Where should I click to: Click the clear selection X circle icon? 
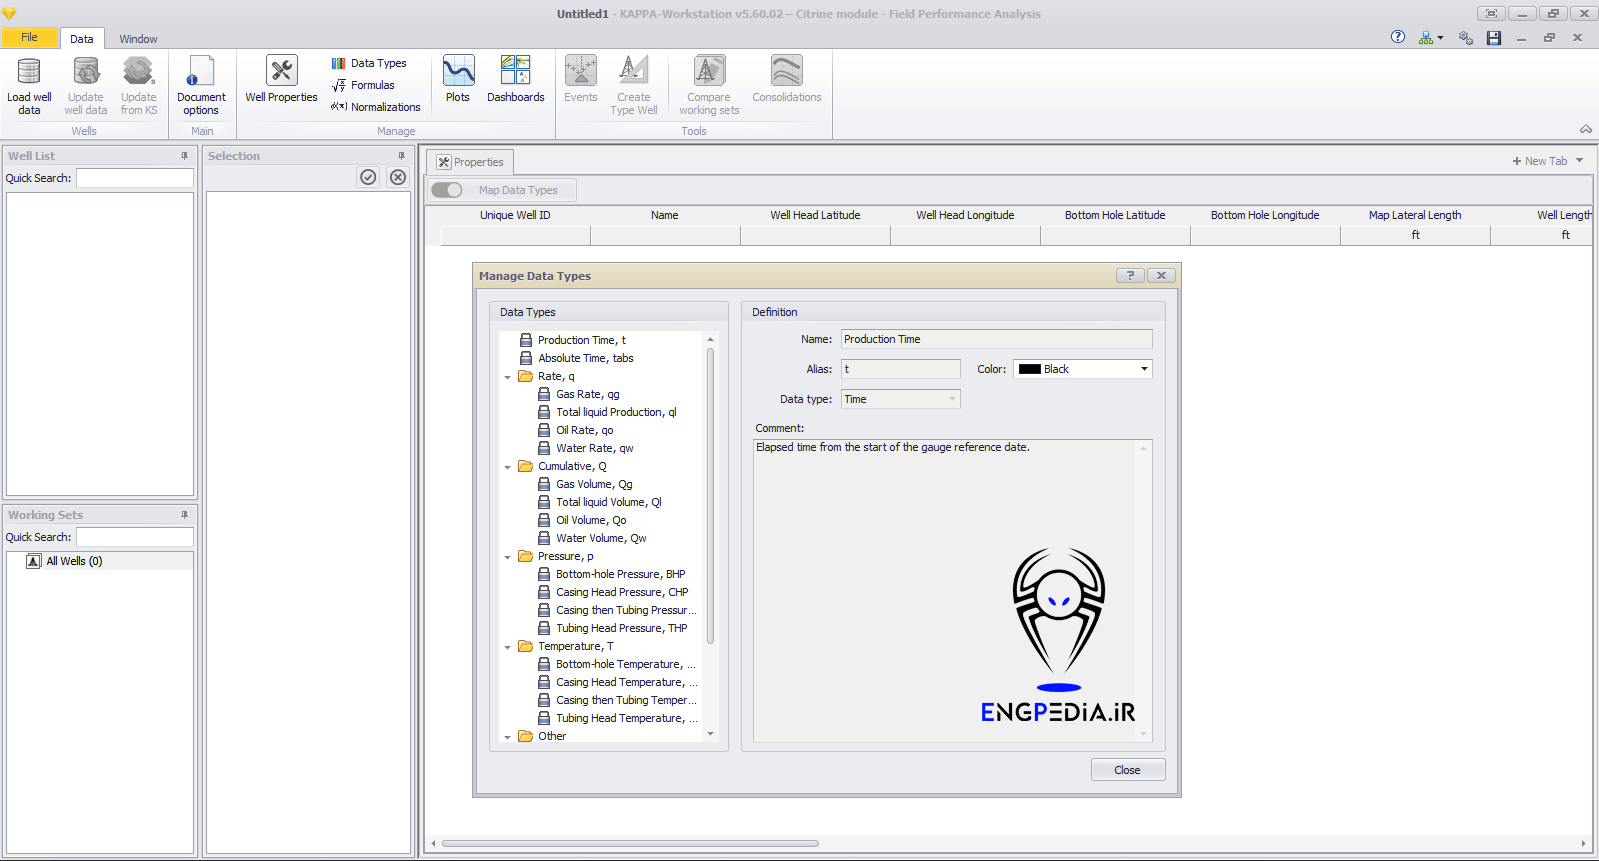pos(398,177)
